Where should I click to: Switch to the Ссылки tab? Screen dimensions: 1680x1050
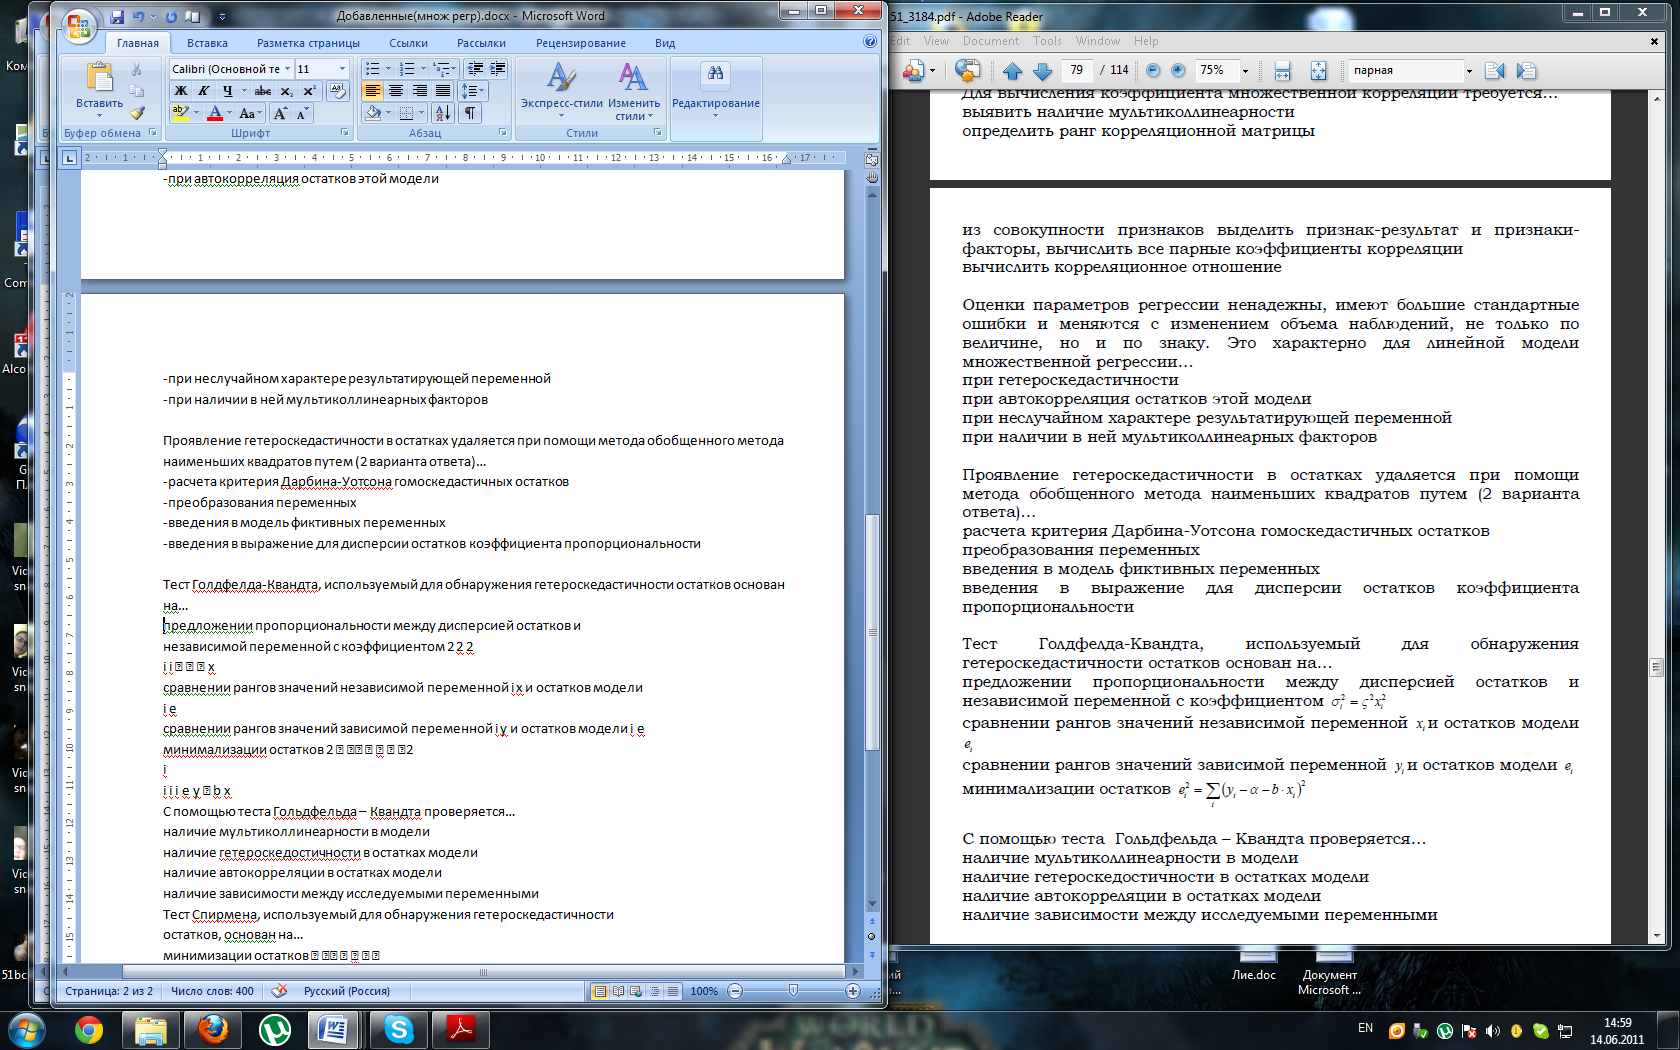pyautogui.click(x=408, y=43)
